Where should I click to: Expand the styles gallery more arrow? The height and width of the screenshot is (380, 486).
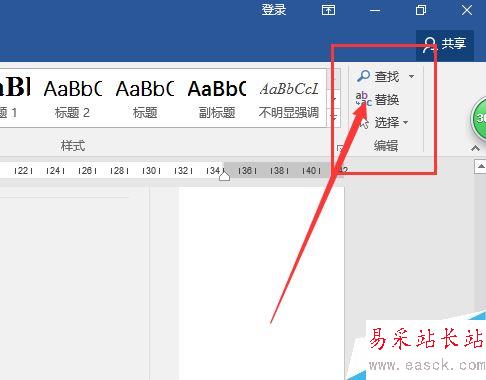tap(334, 117)
